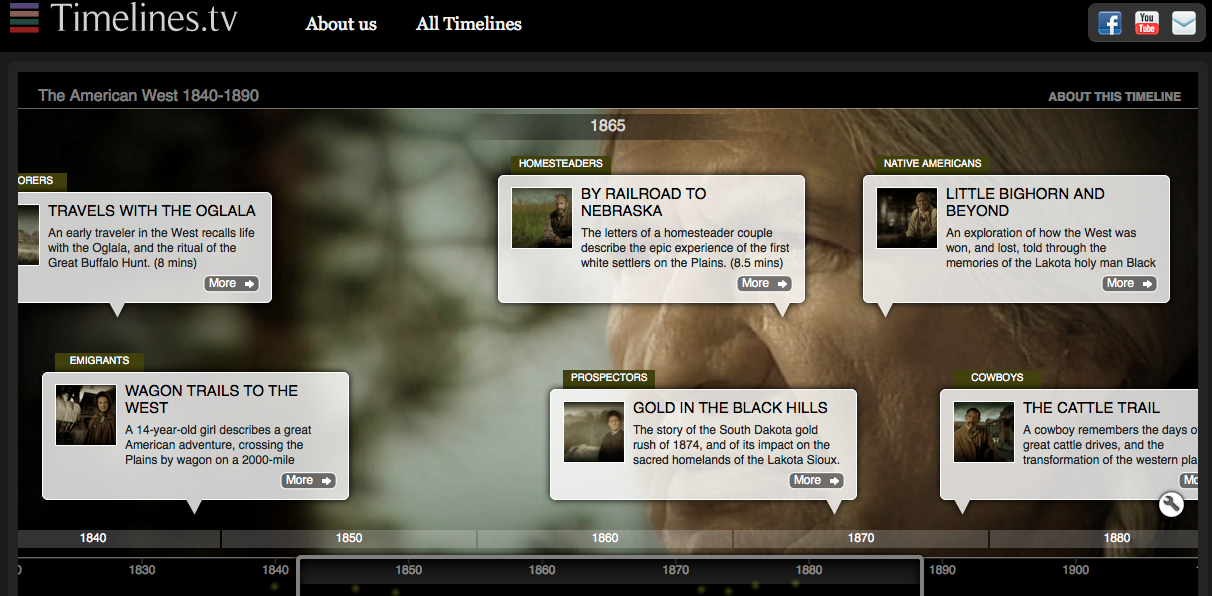Image resolution: width=1212 pixels, height=596 pixels.
Task: Select the HOMESTEADERS category label
Action: pos(560,163)
